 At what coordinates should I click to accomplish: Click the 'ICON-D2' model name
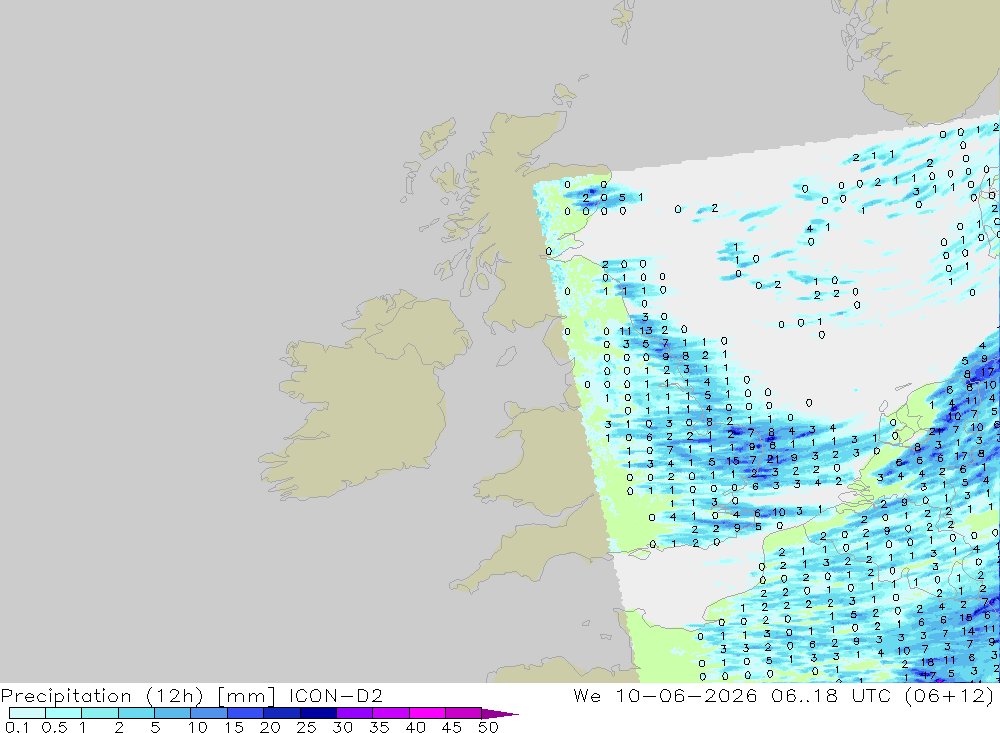335,695
